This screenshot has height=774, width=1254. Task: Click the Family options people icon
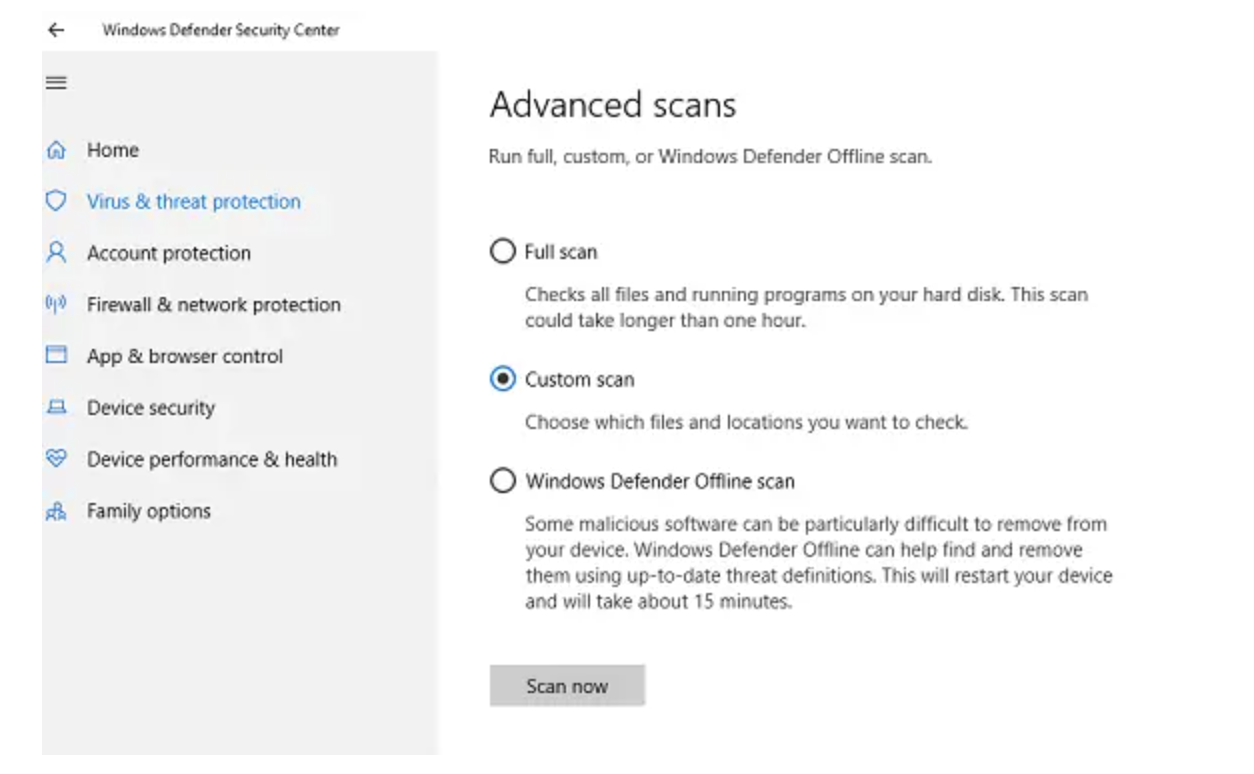(x=56, y=511)
